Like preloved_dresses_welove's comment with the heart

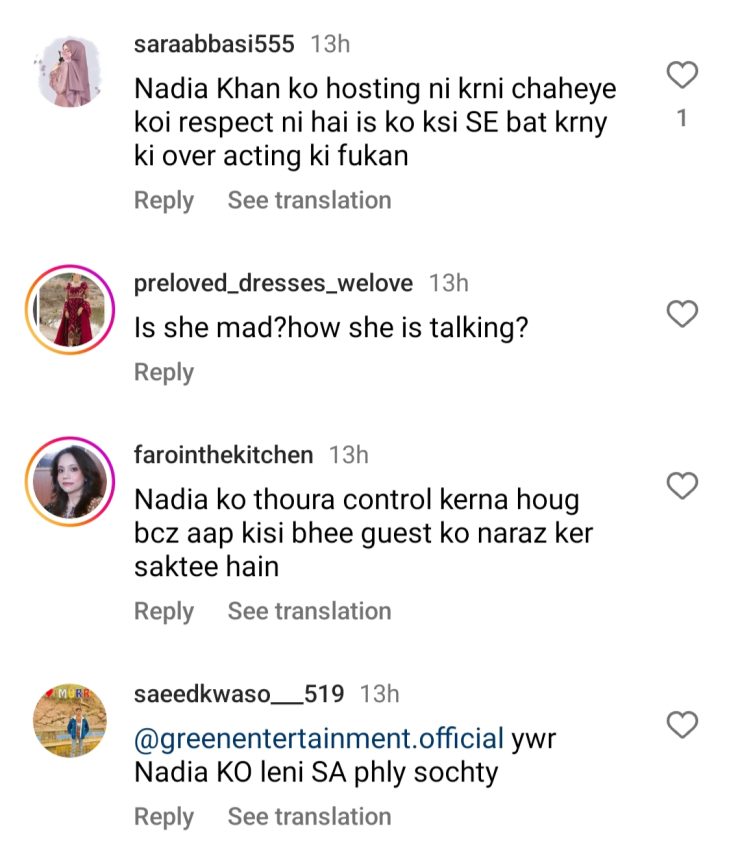point(682,315)
